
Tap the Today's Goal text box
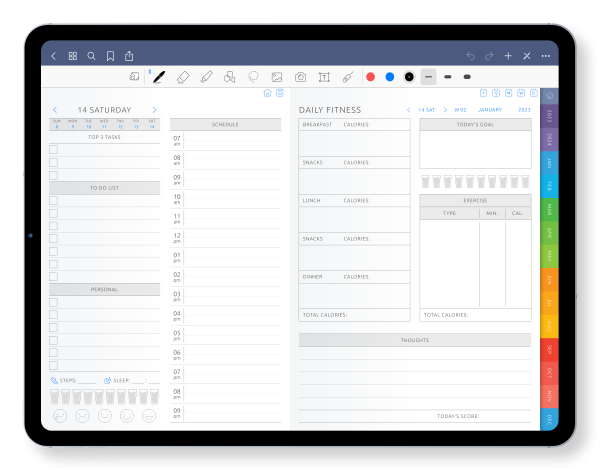point(475,149)
